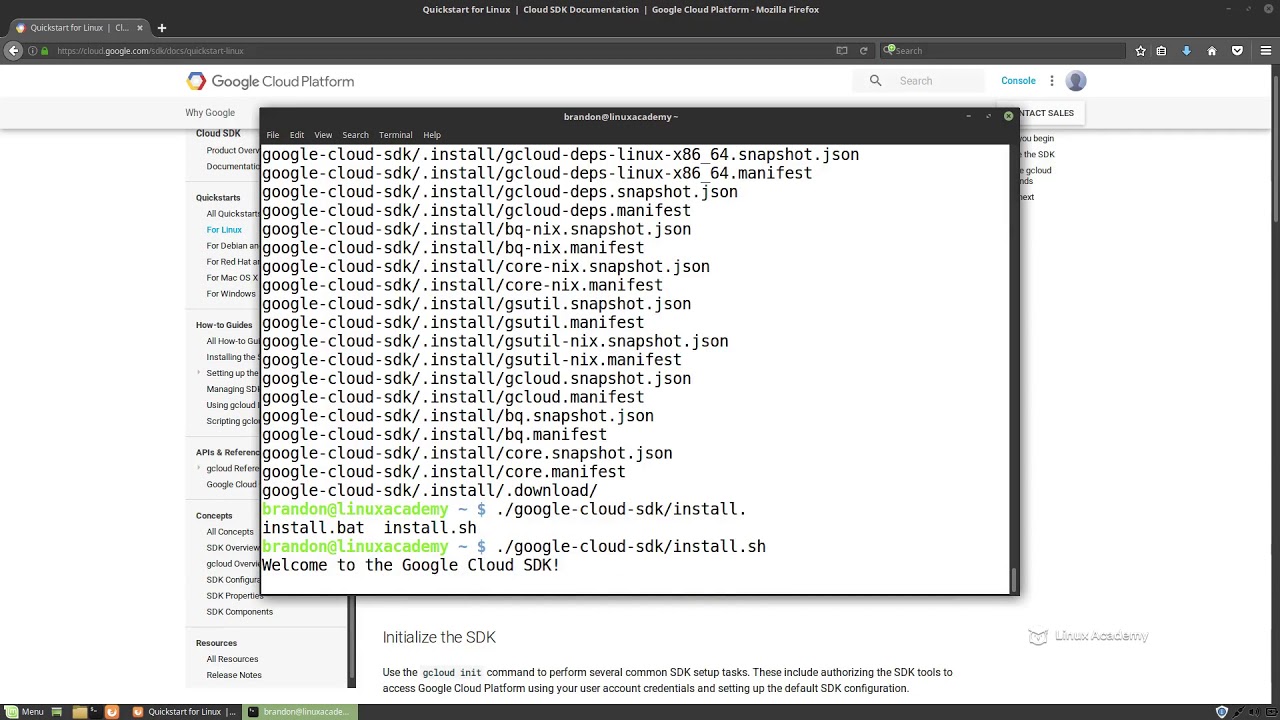Screen dimensions: 1280x720
Task: Reload the page with the refresh icon
Action: tap(863, 51)
